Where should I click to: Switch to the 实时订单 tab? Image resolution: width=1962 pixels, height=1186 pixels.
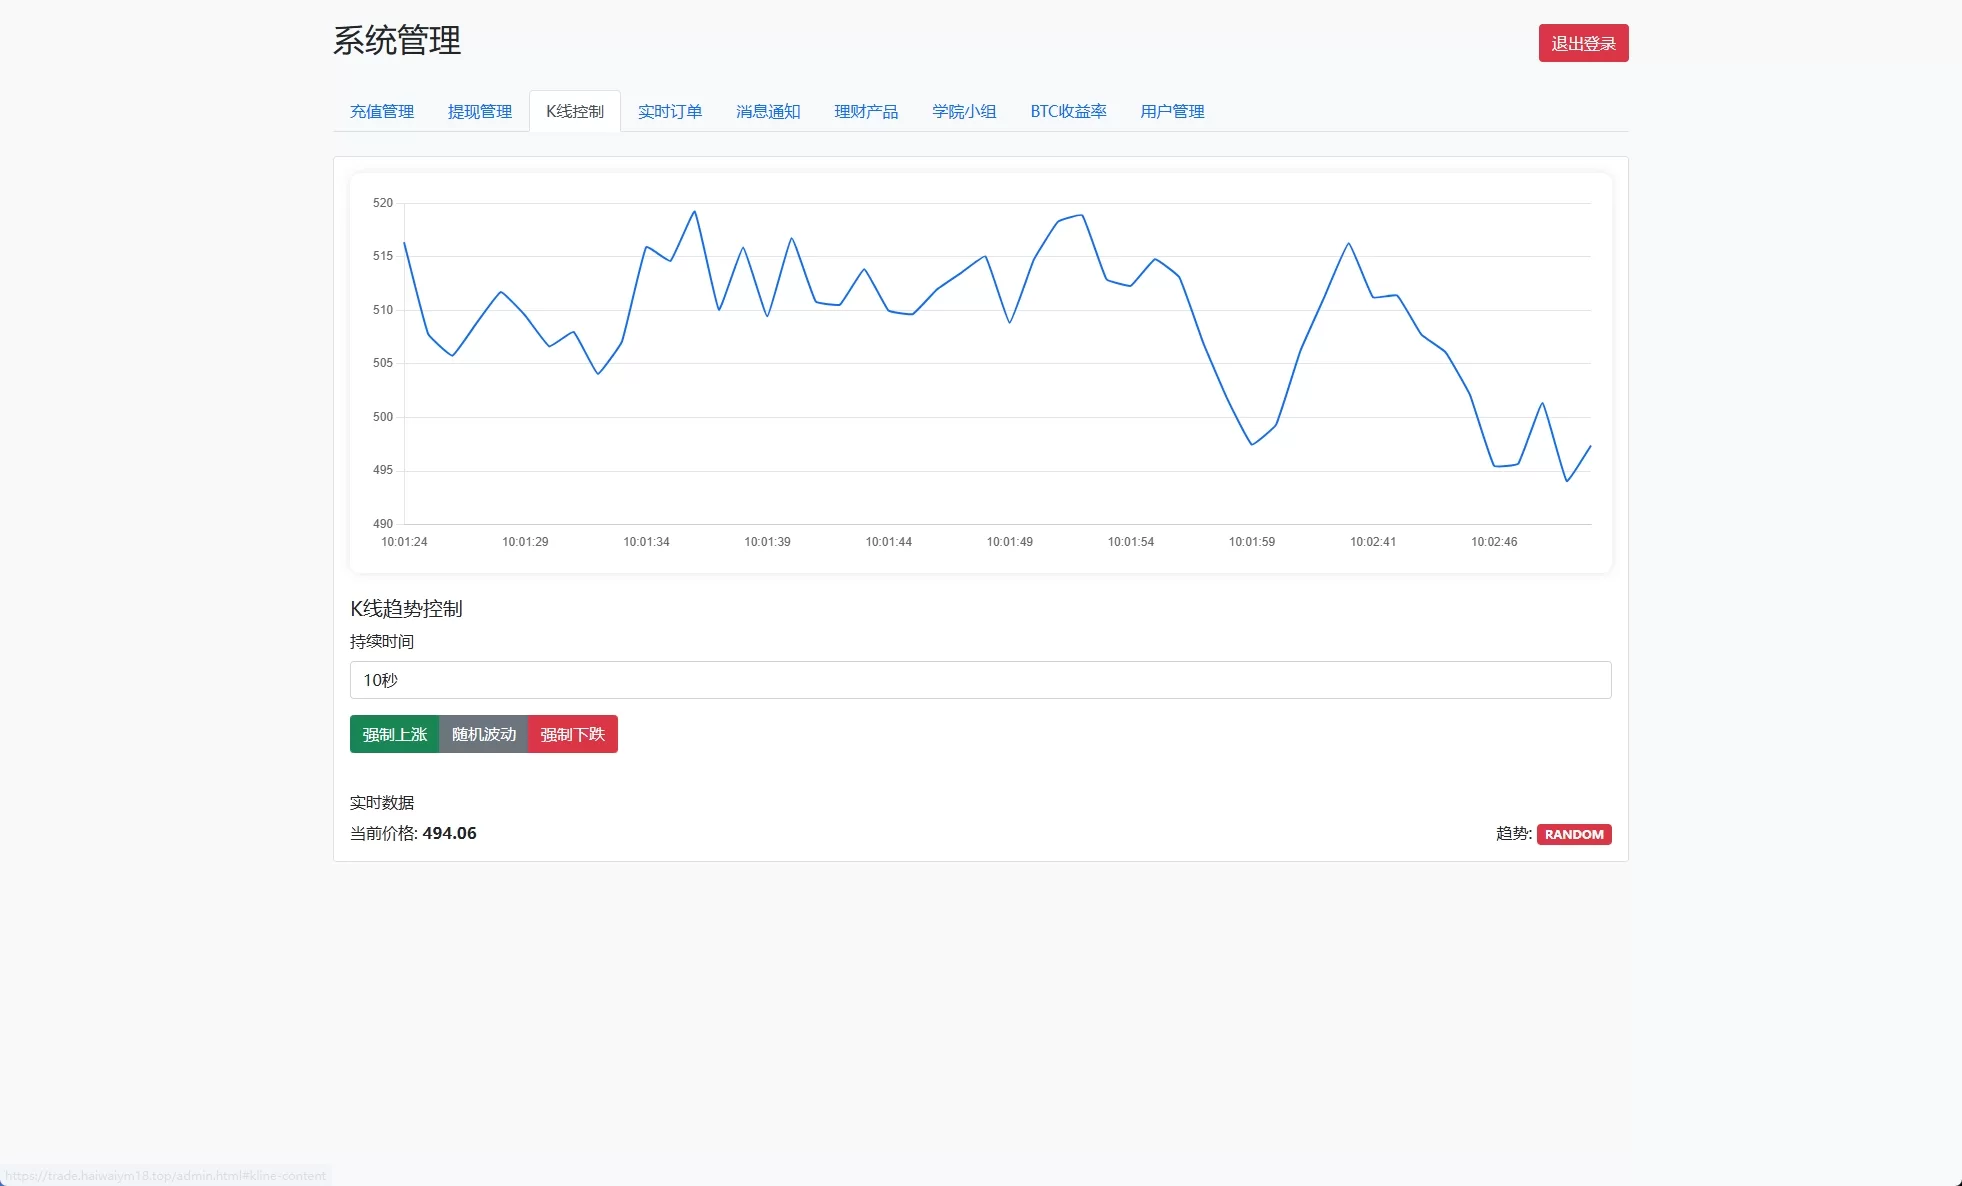tap(670, 111)
